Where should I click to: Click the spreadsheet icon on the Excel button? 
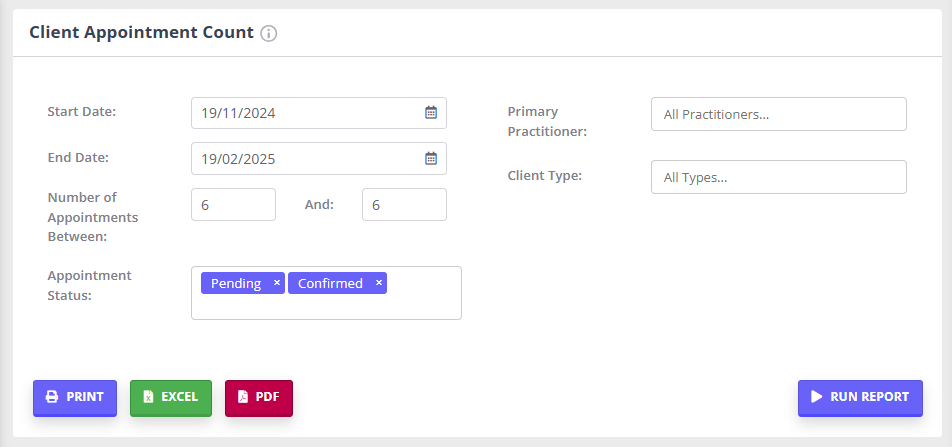point(148,397)
